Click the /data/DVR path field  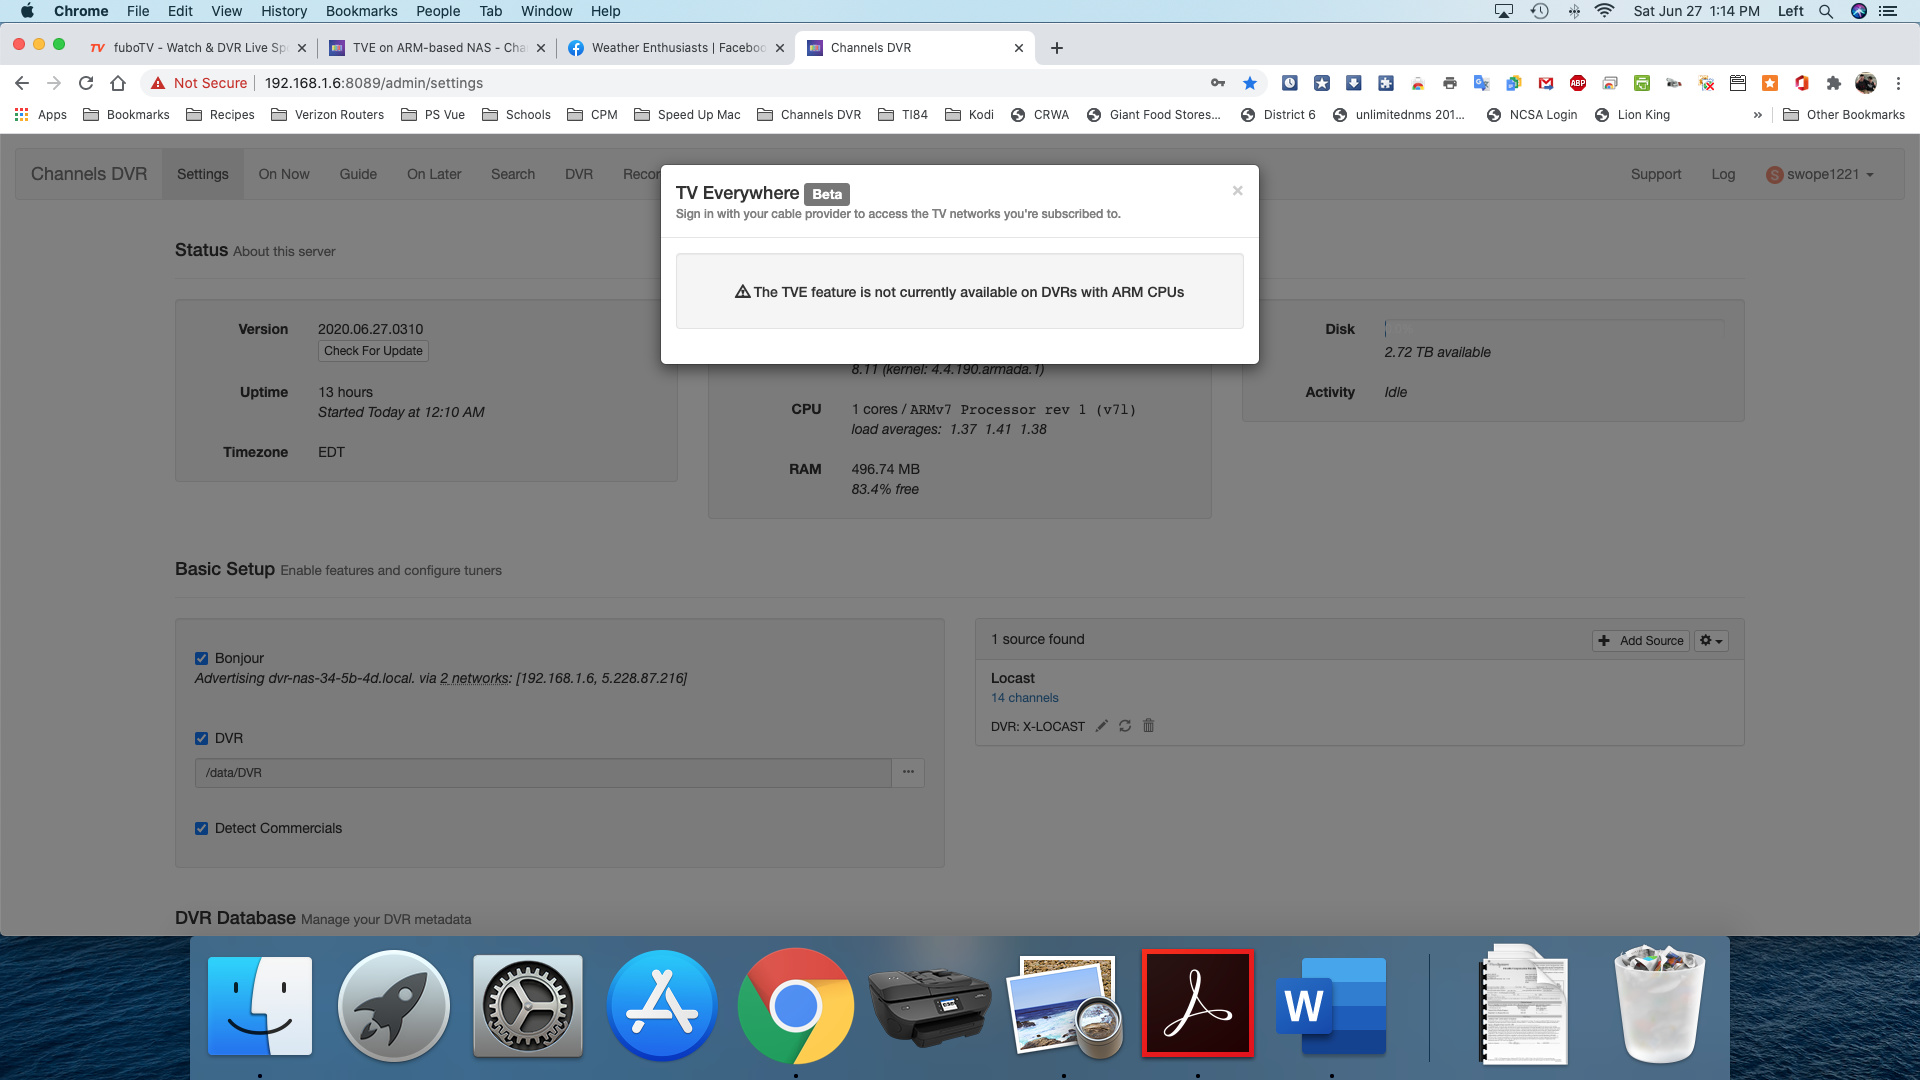pyautogui.click(x=542, y=773)
